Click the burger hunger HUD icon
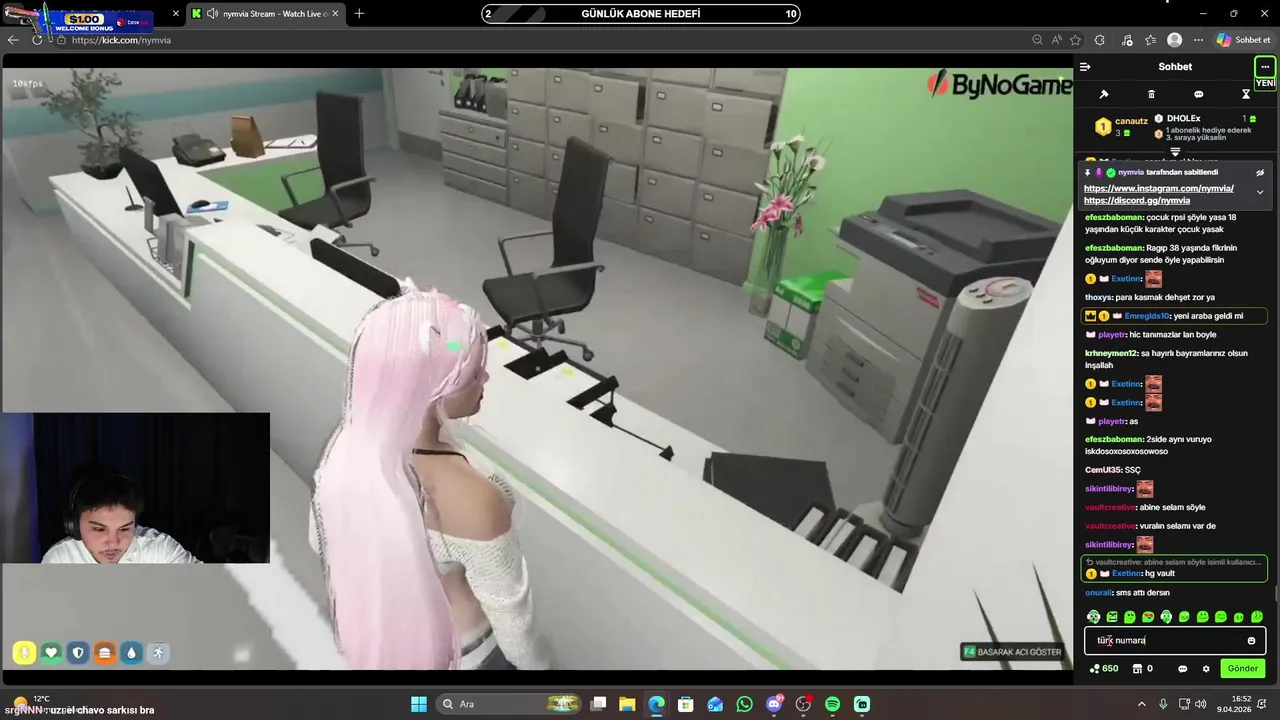Viewport: 1280px width, 720px height. coord(105,653)
